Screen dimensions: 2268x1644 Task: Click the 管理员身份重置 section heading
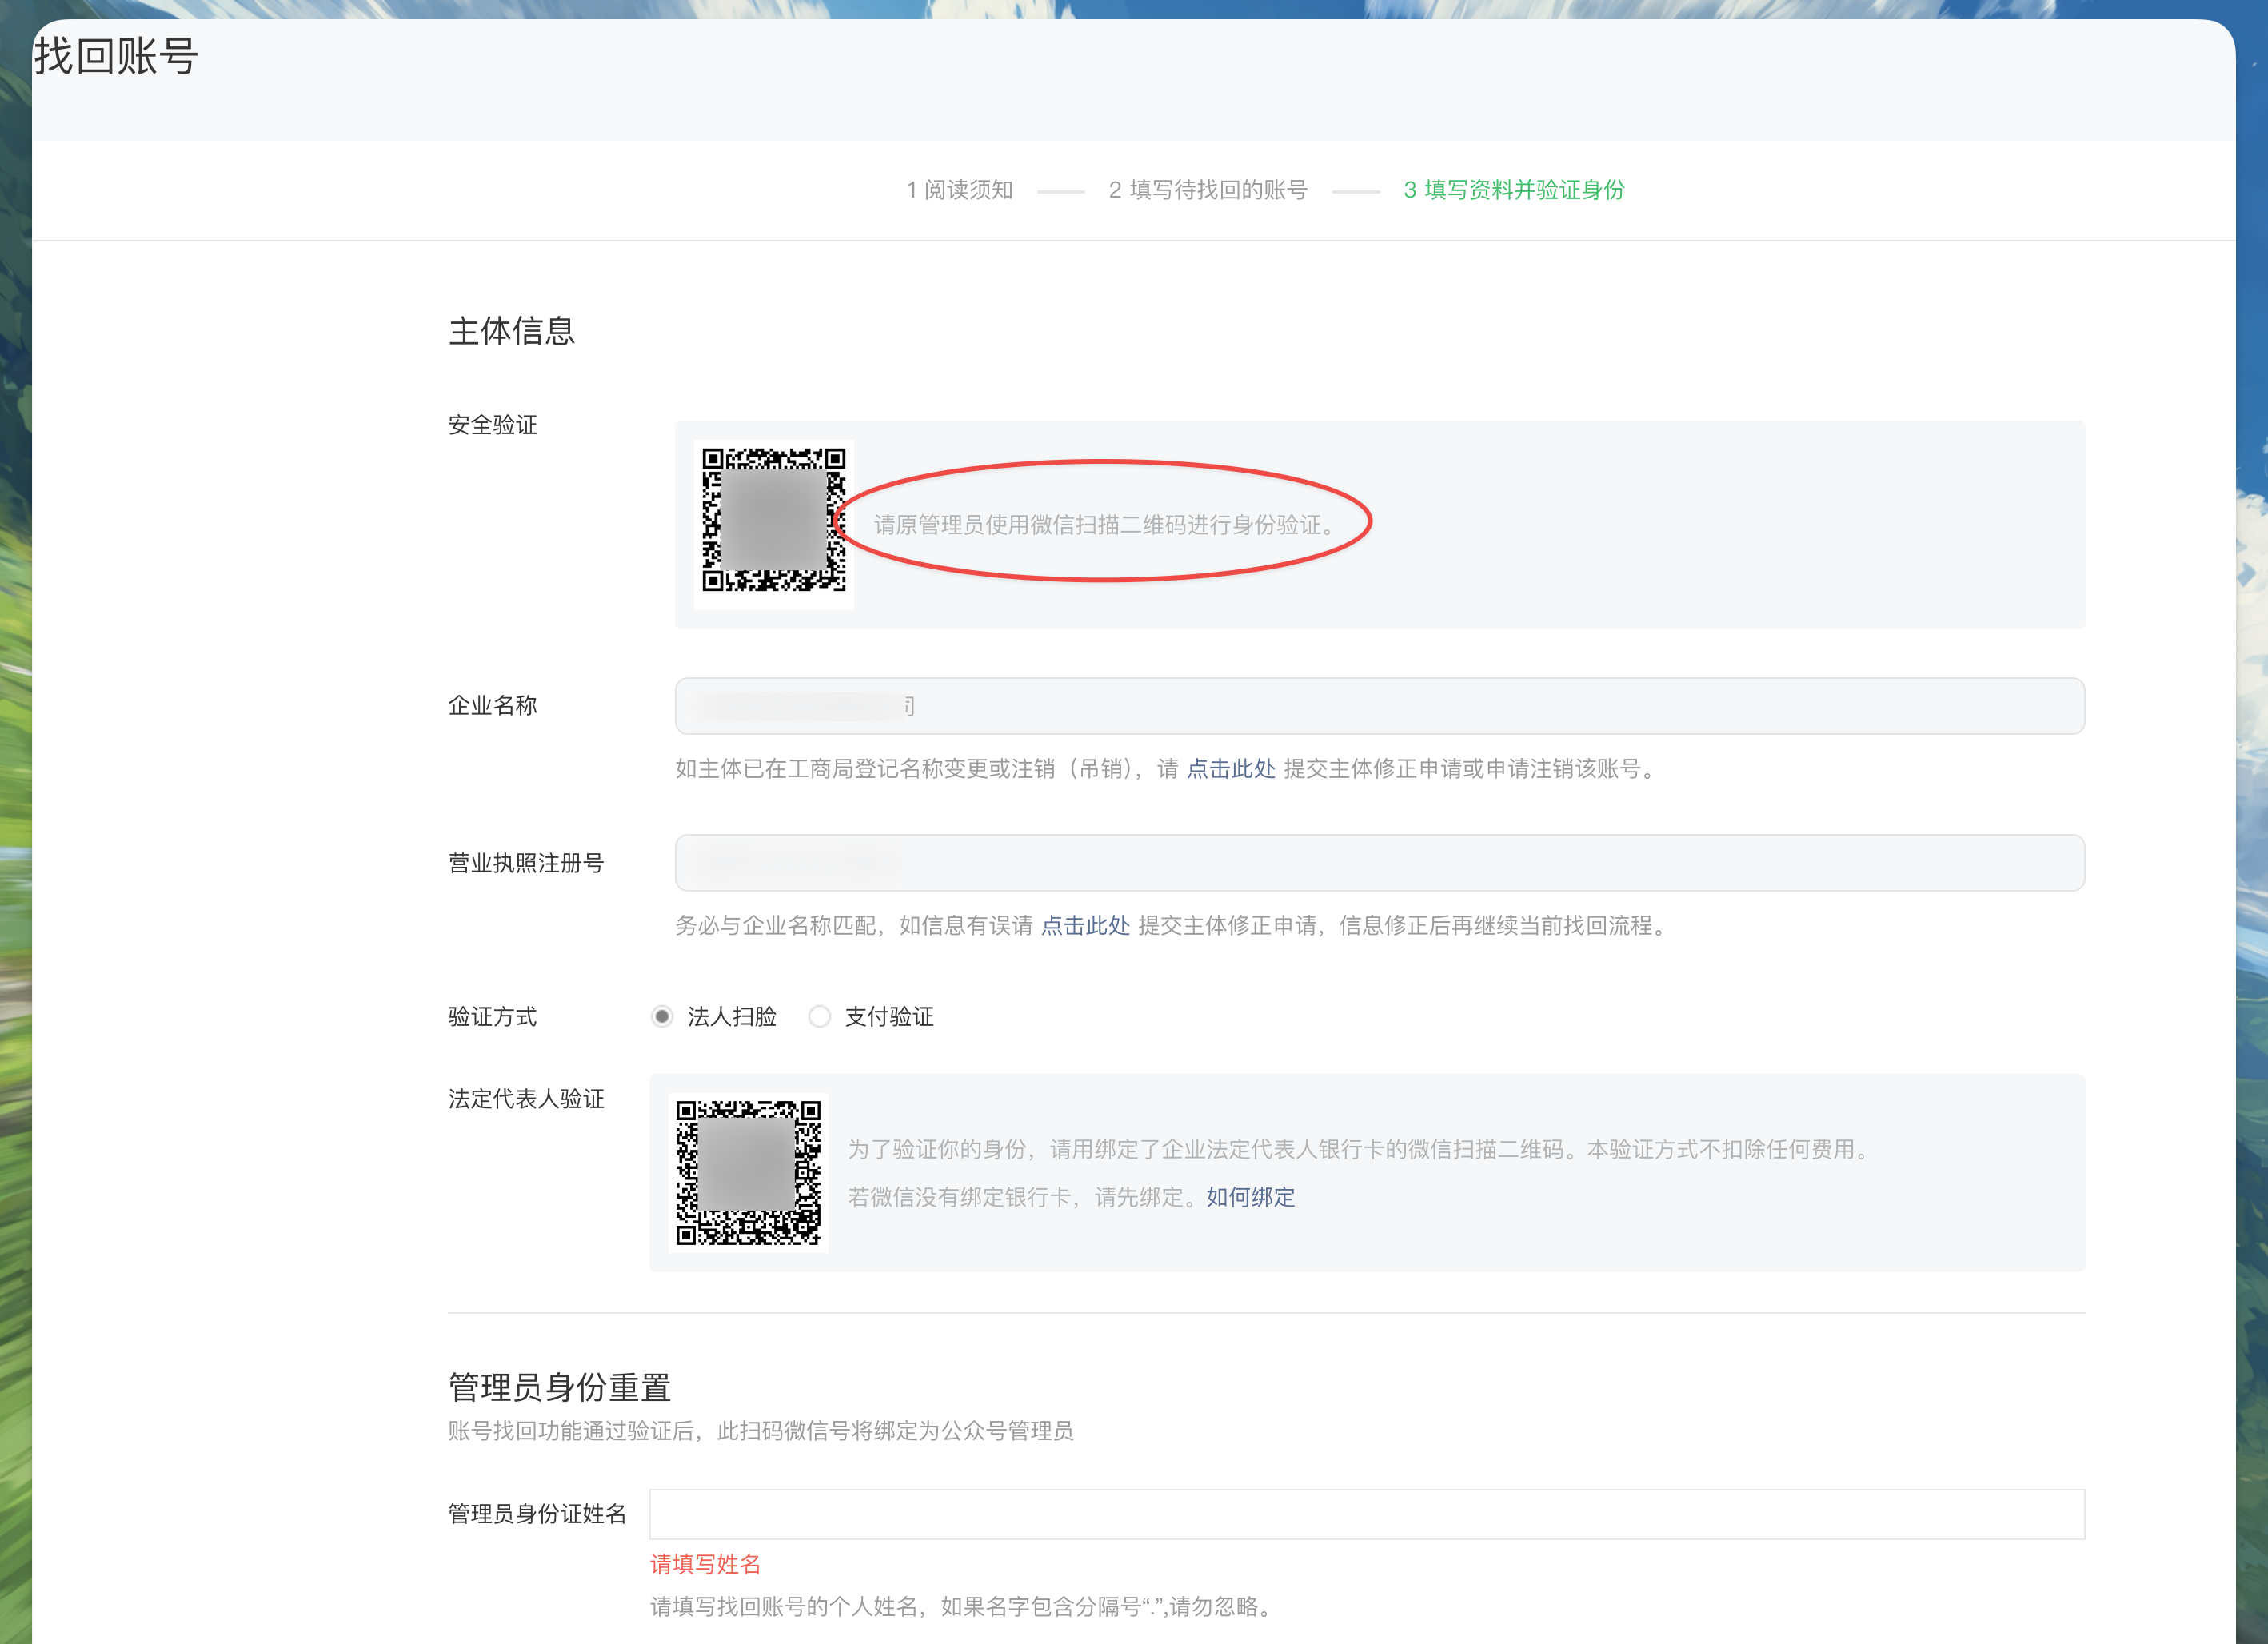[x=559, y=1387]
